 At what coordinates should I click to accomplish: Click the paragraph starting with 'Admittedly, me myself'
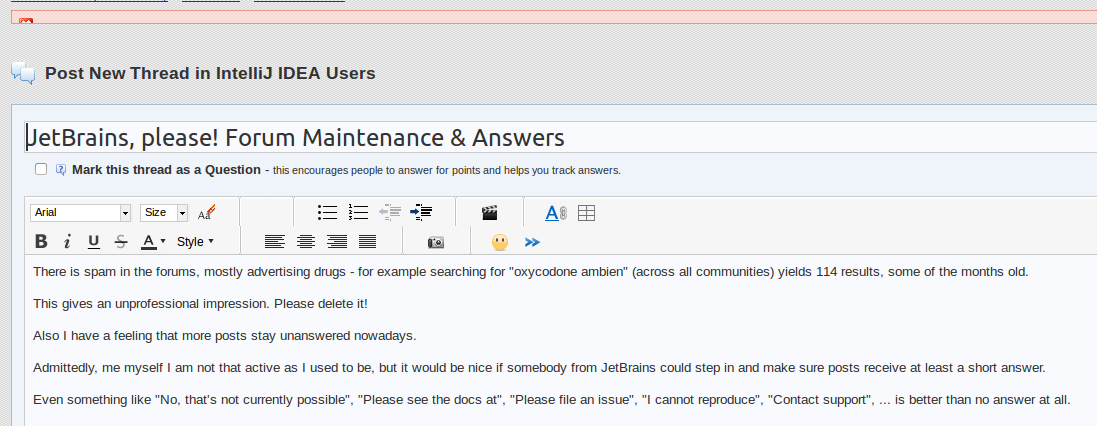pyautogui.click(x=539, y=367)
